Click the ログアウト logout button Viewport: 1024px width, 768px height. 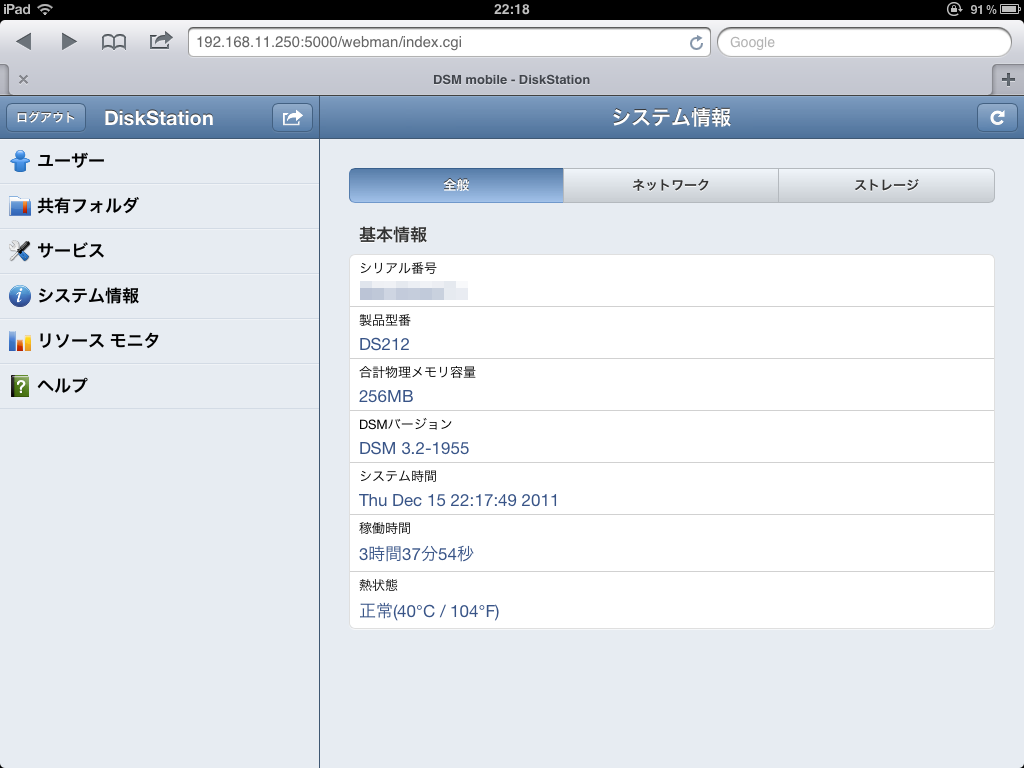point(46,118)
